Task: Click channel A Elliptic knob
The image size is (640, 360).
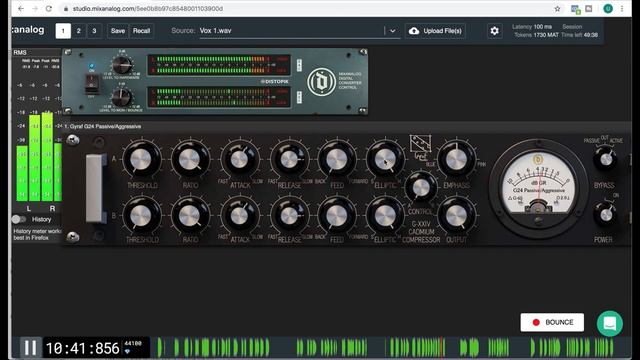Action: click(x=385, y=159)
